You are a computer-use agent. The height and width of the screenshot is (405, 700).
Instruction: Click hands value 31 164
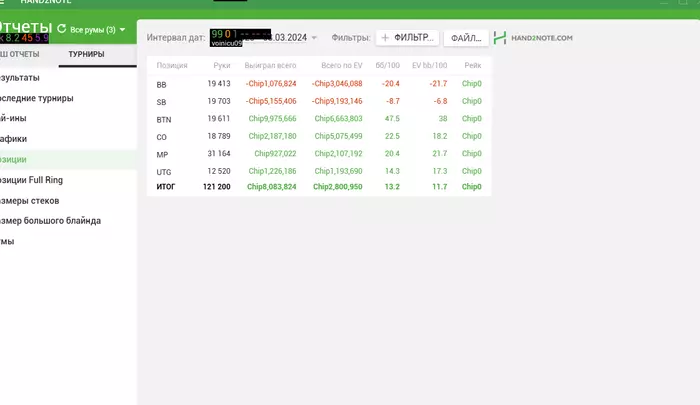pyautogui.click(x=219, y=154)
